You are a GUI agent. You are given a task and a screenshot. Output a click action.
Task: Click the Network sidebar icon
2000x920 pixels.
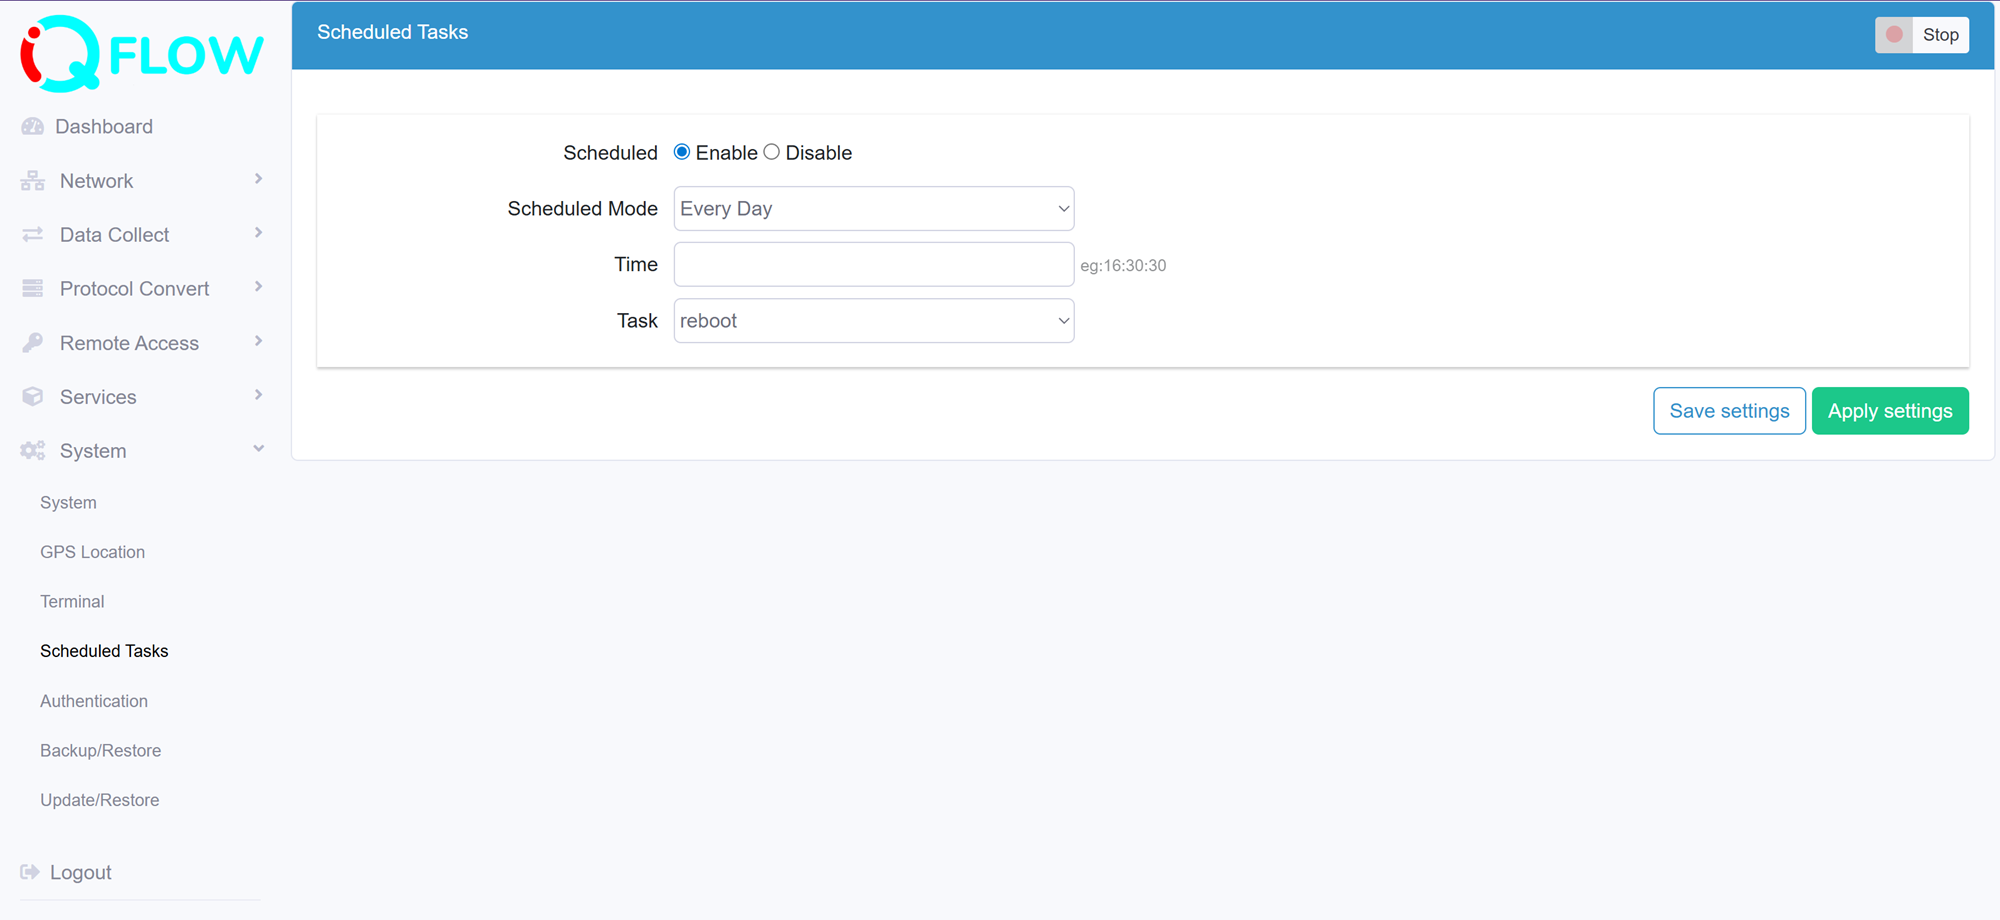tap(31, 180)
